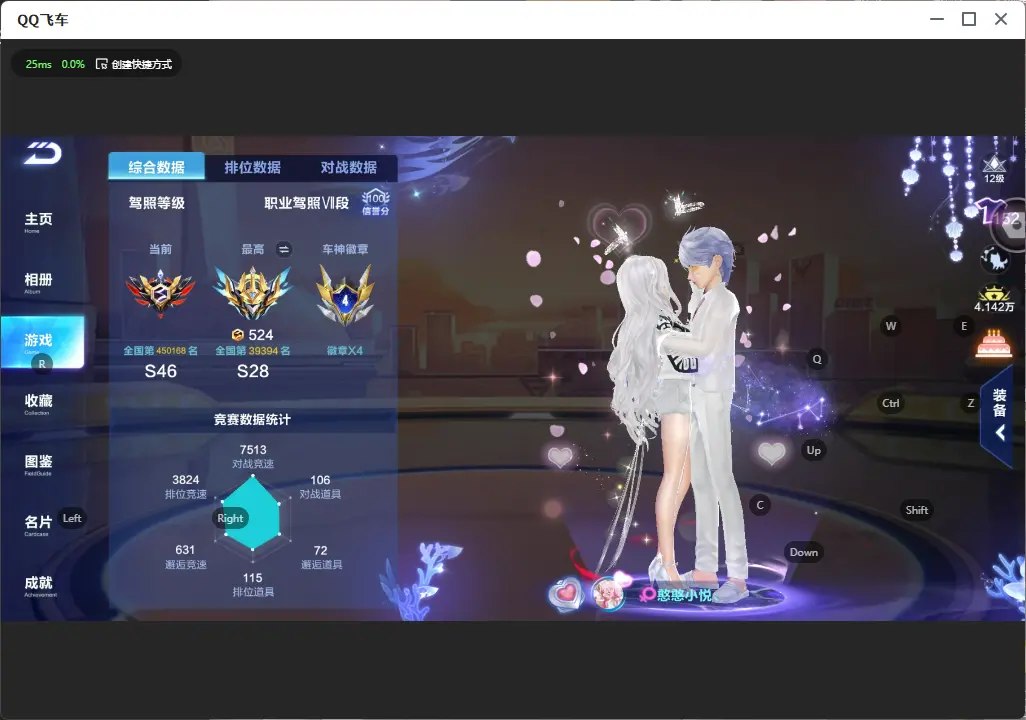1026x720 pixels.
Task: Click the W key overlay button
Action: [x=891, y=326]
